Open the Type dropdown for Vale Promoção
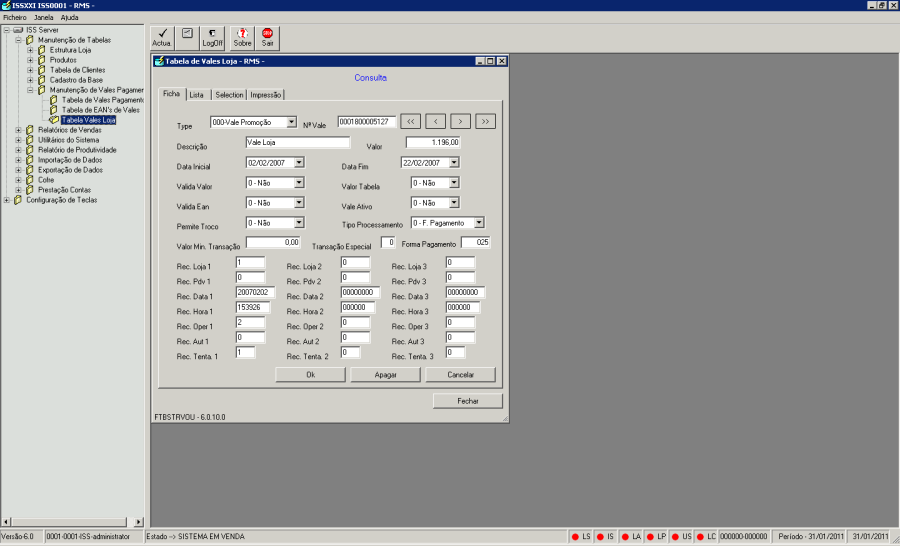 291,122
